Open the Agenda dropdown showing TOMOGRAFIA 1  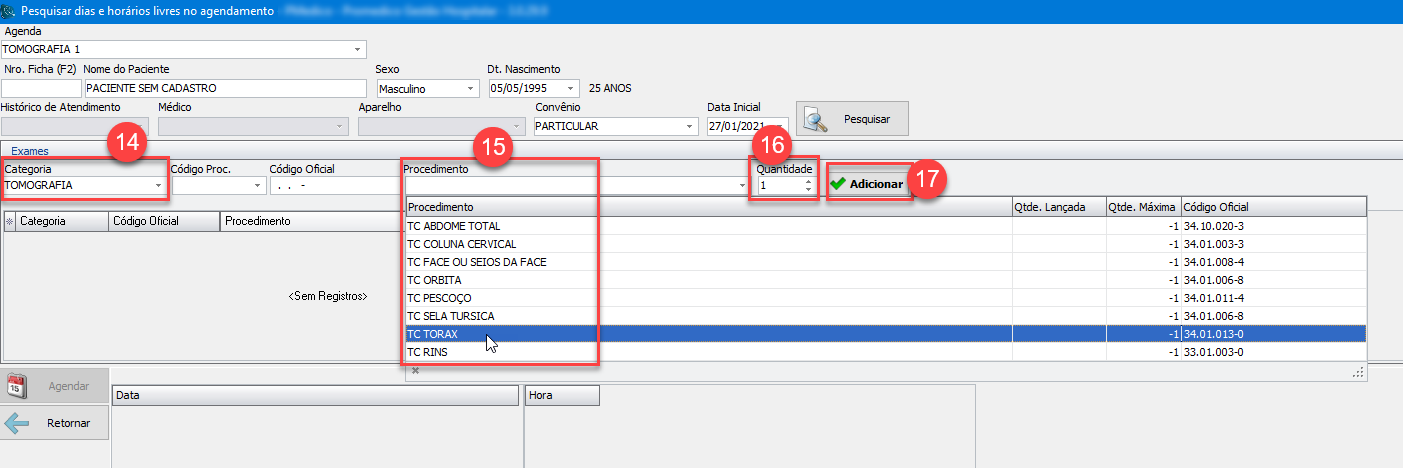click(357, 49)
